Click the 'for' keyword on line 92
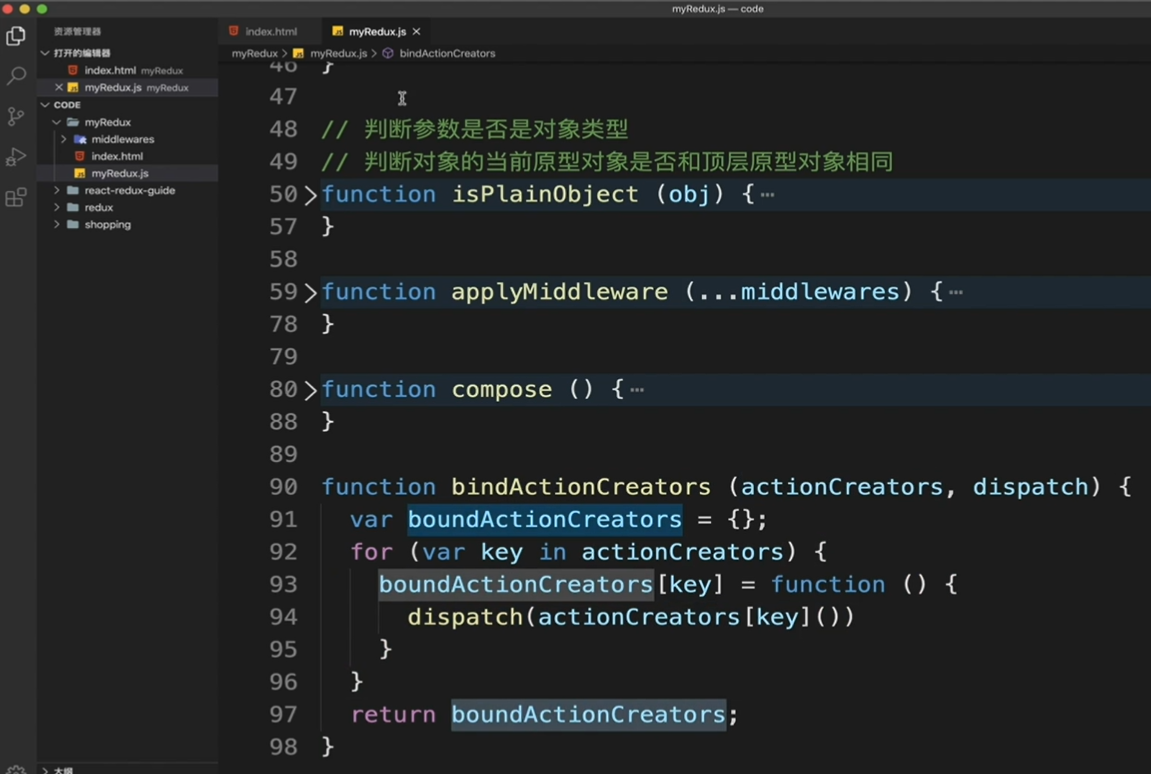The width and height of the screenshot is (1151, 774). (x=371, y=552)
